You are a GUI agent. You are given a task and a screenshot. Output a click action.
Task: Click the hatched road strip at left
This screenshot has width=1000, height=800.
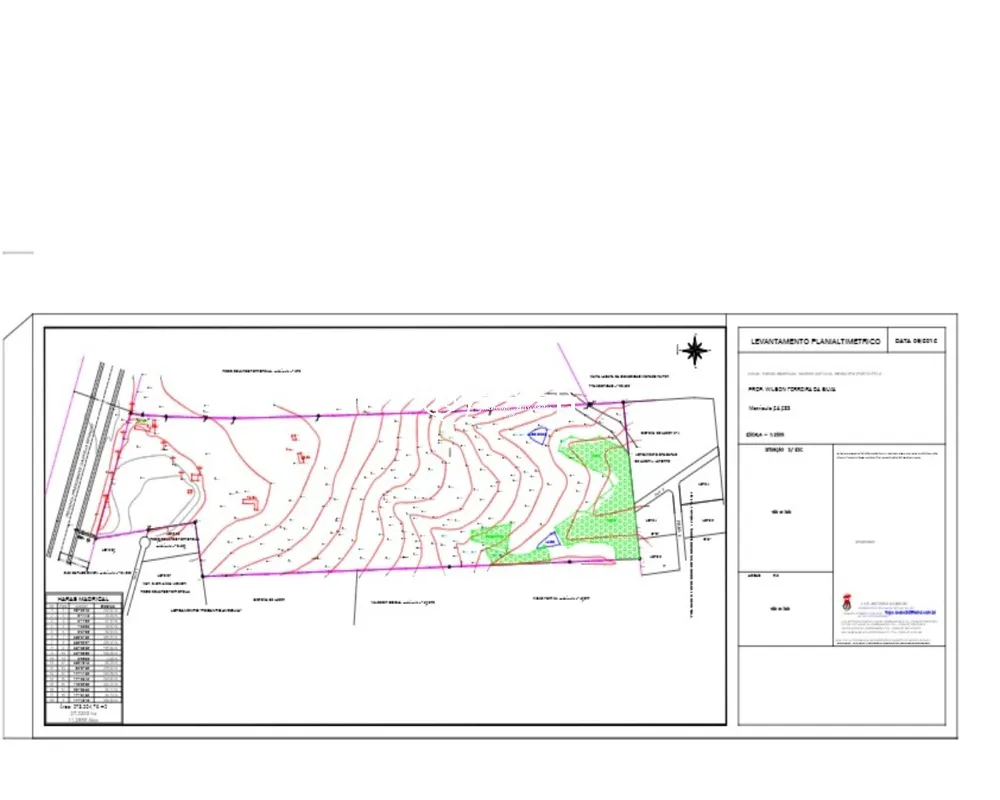87,459
